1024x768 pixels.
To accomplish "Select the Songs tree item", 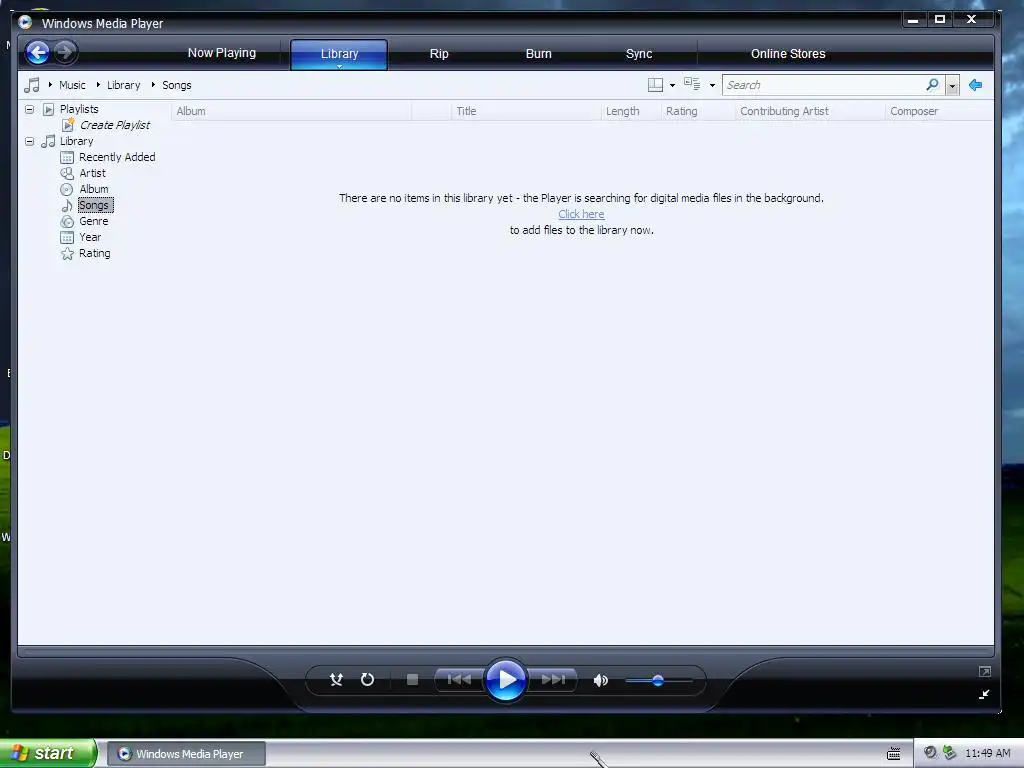I will [x=95, y=205].
